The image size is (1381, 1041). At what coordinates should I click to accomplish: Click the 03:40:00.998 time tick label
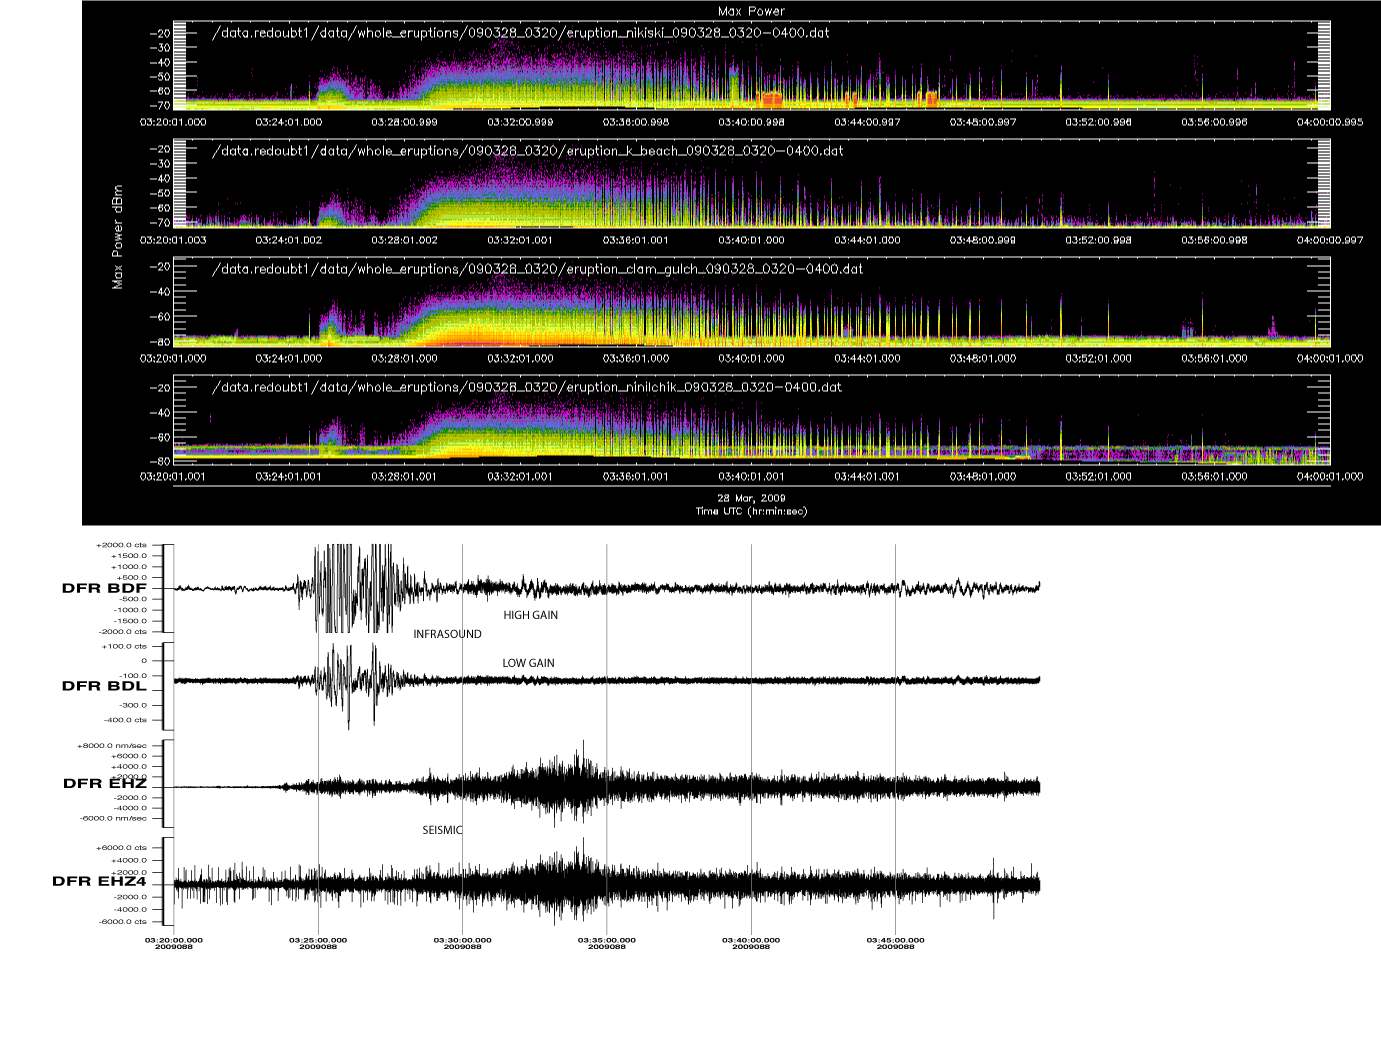[x=751, y=122]
